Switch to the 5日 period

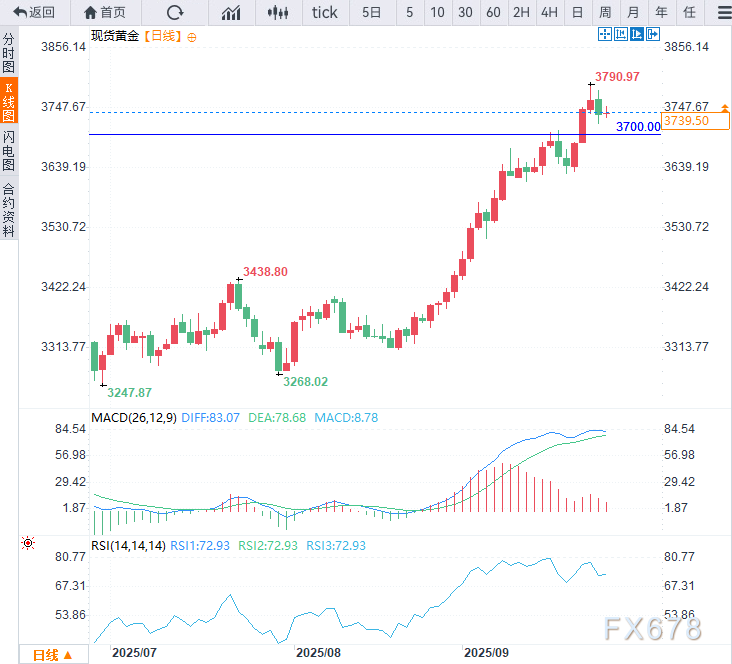click(x=372, y=12)
